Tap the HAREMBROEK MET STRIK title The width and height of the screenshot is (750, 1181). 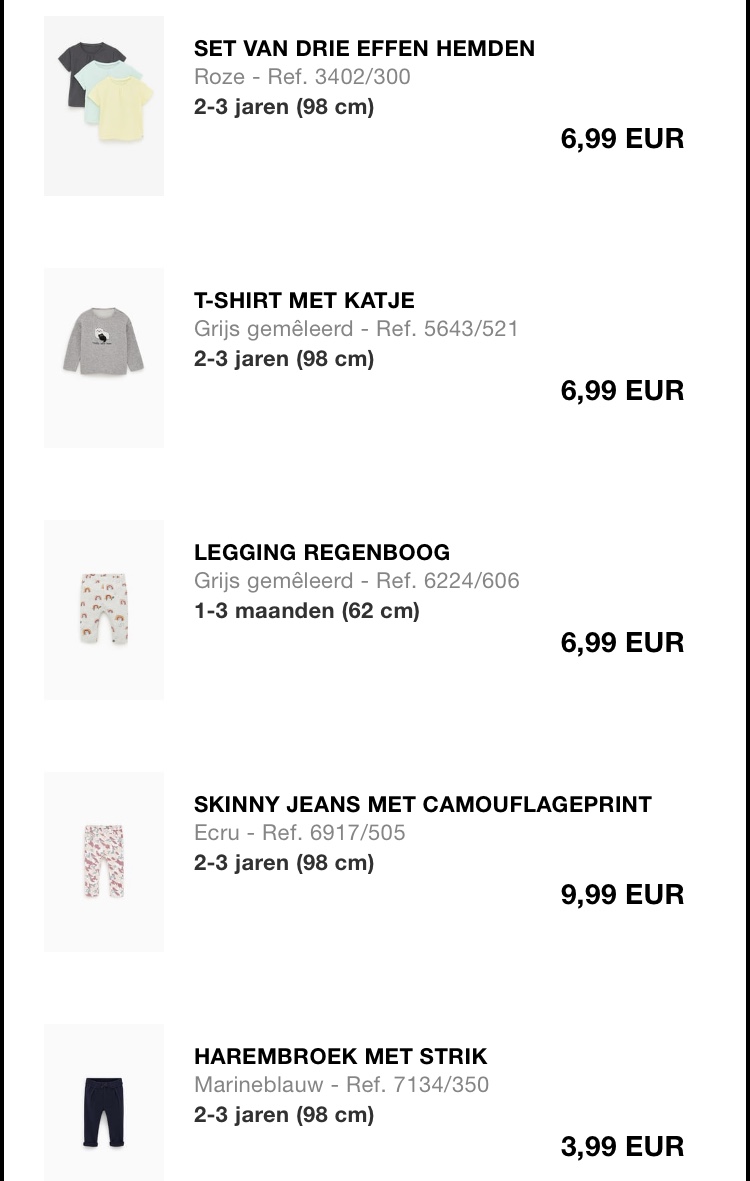(x=340, y=1056)
